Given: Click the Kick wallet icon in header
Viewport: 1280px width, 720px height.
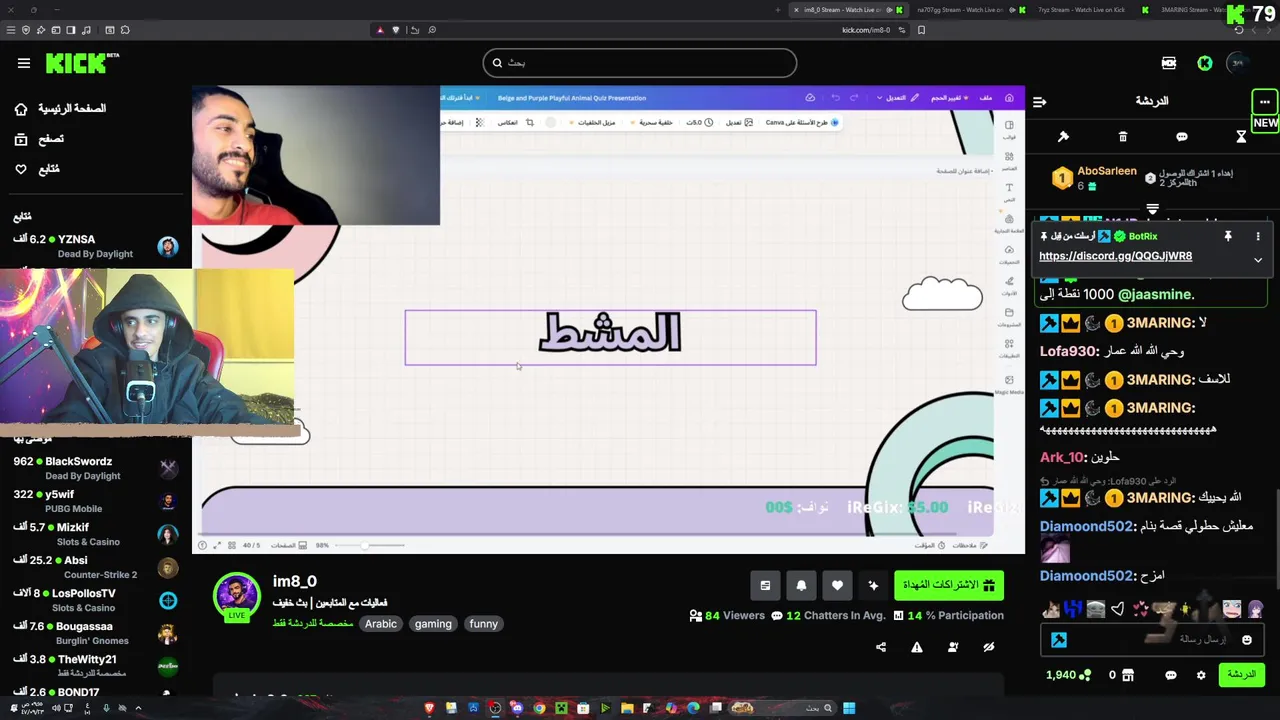Looking at the screenshot, I should pos(1168,63).
